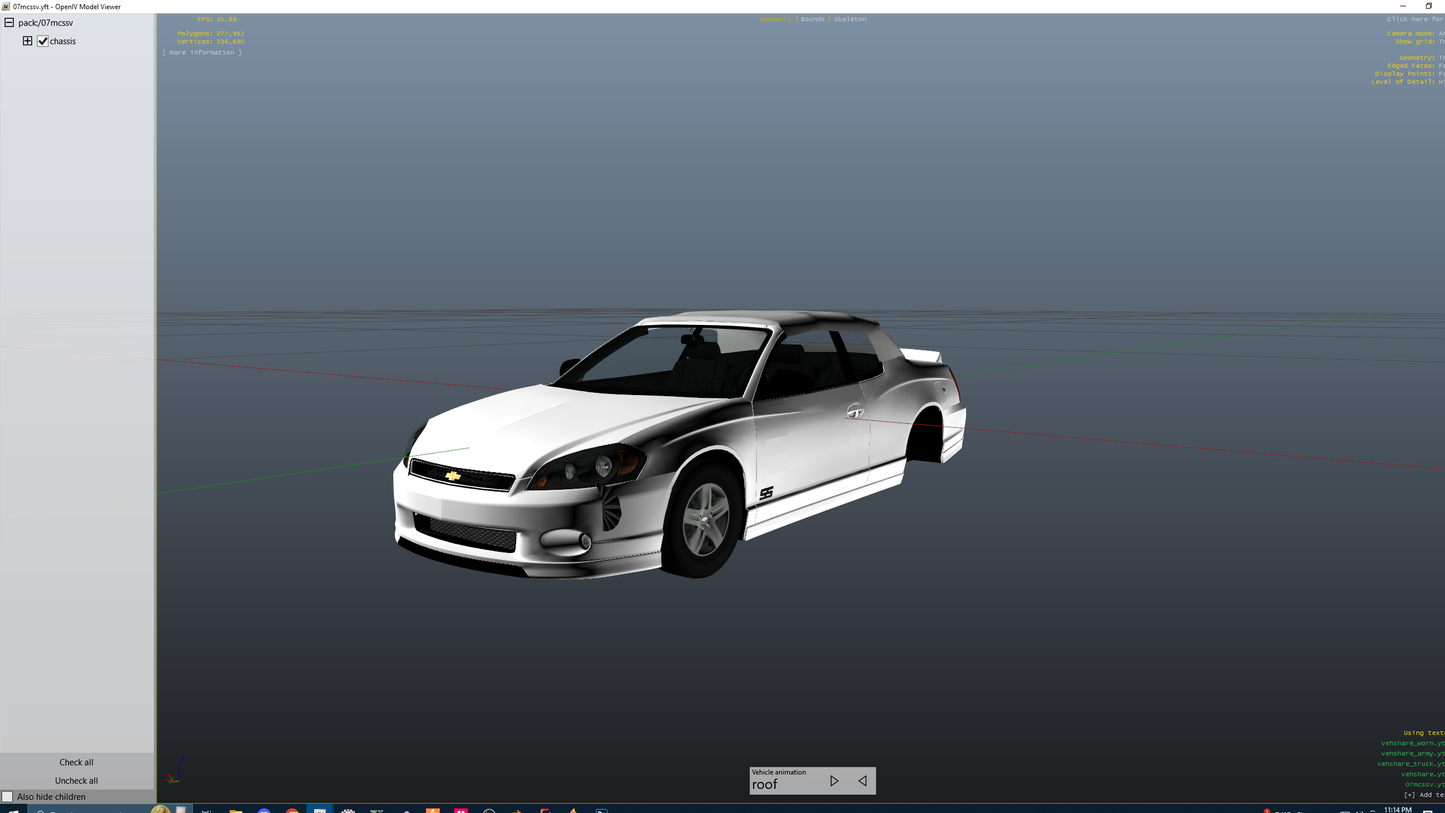This screenshot has width=1445, height=813.
Task: Switch to the Bounds view tab
Action: [x=812, y=19]
